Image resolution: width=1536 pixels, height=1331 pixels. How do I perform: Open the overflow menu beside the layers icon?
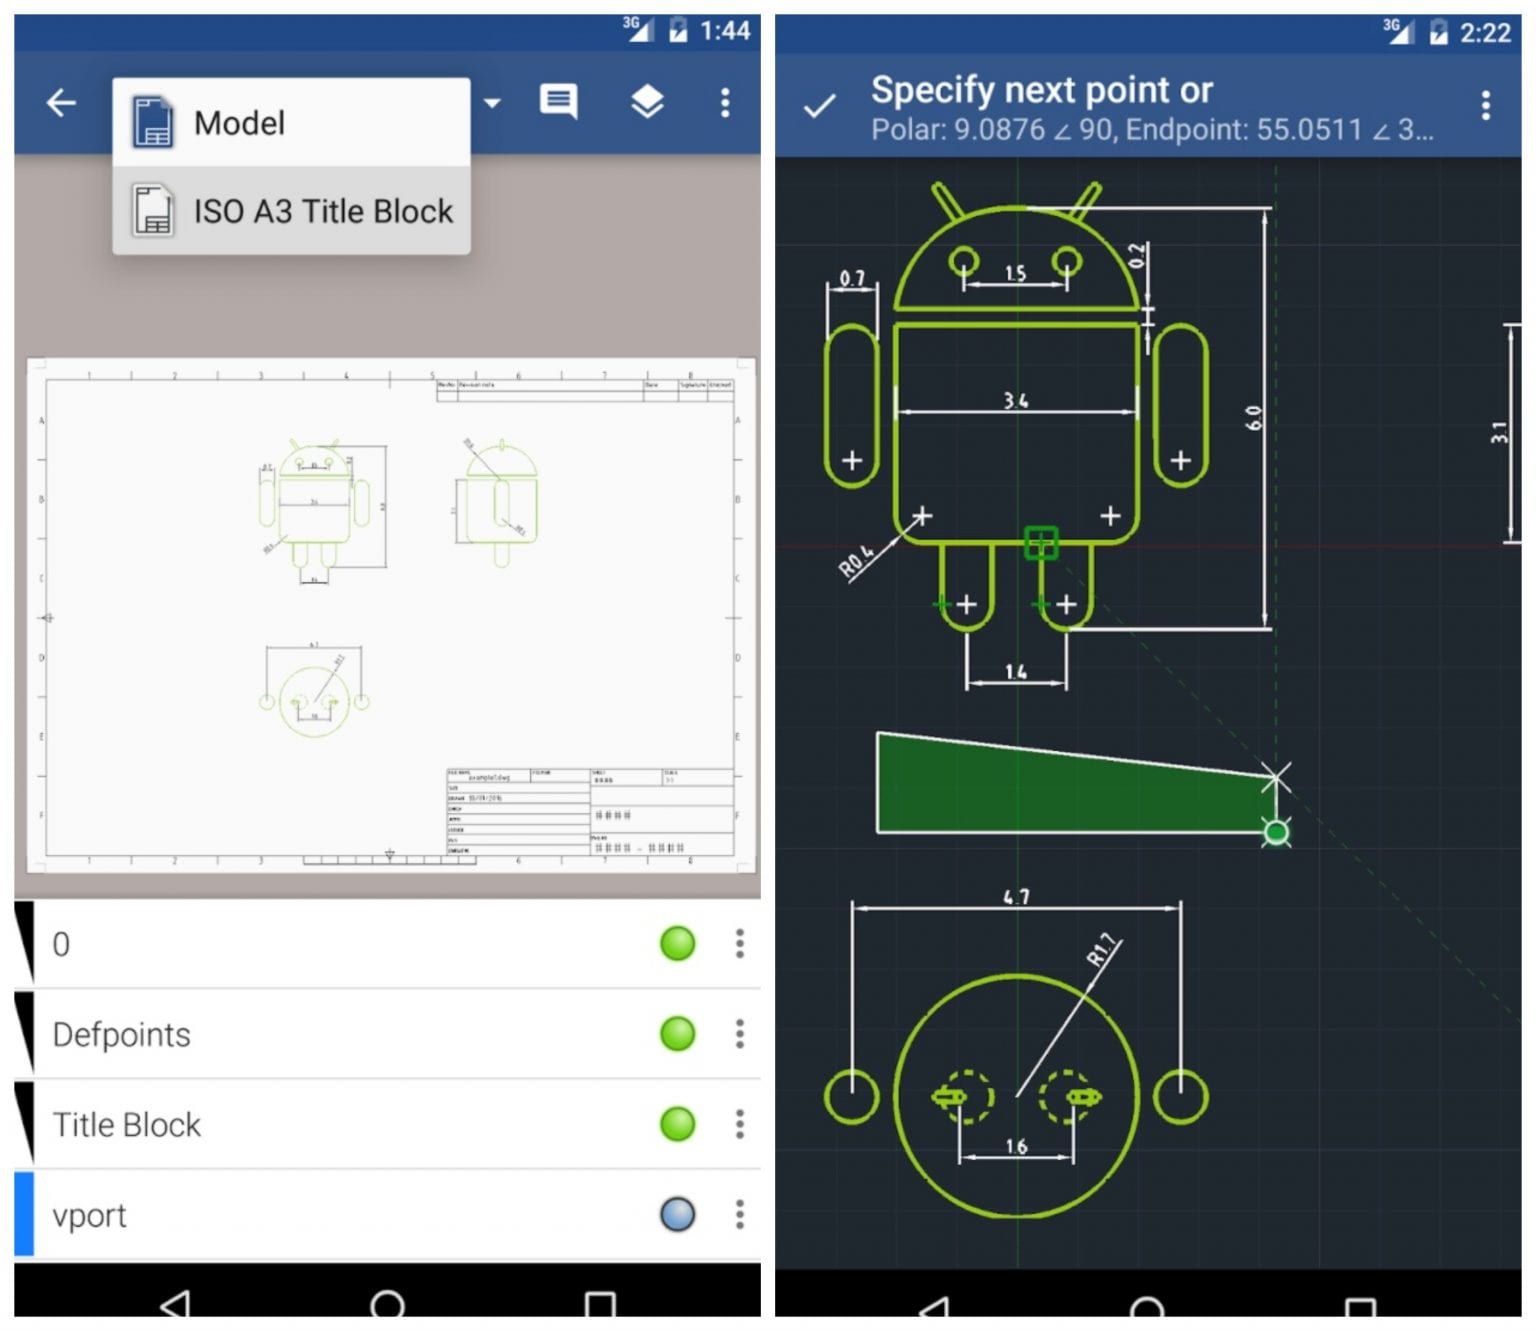point(725,102)
